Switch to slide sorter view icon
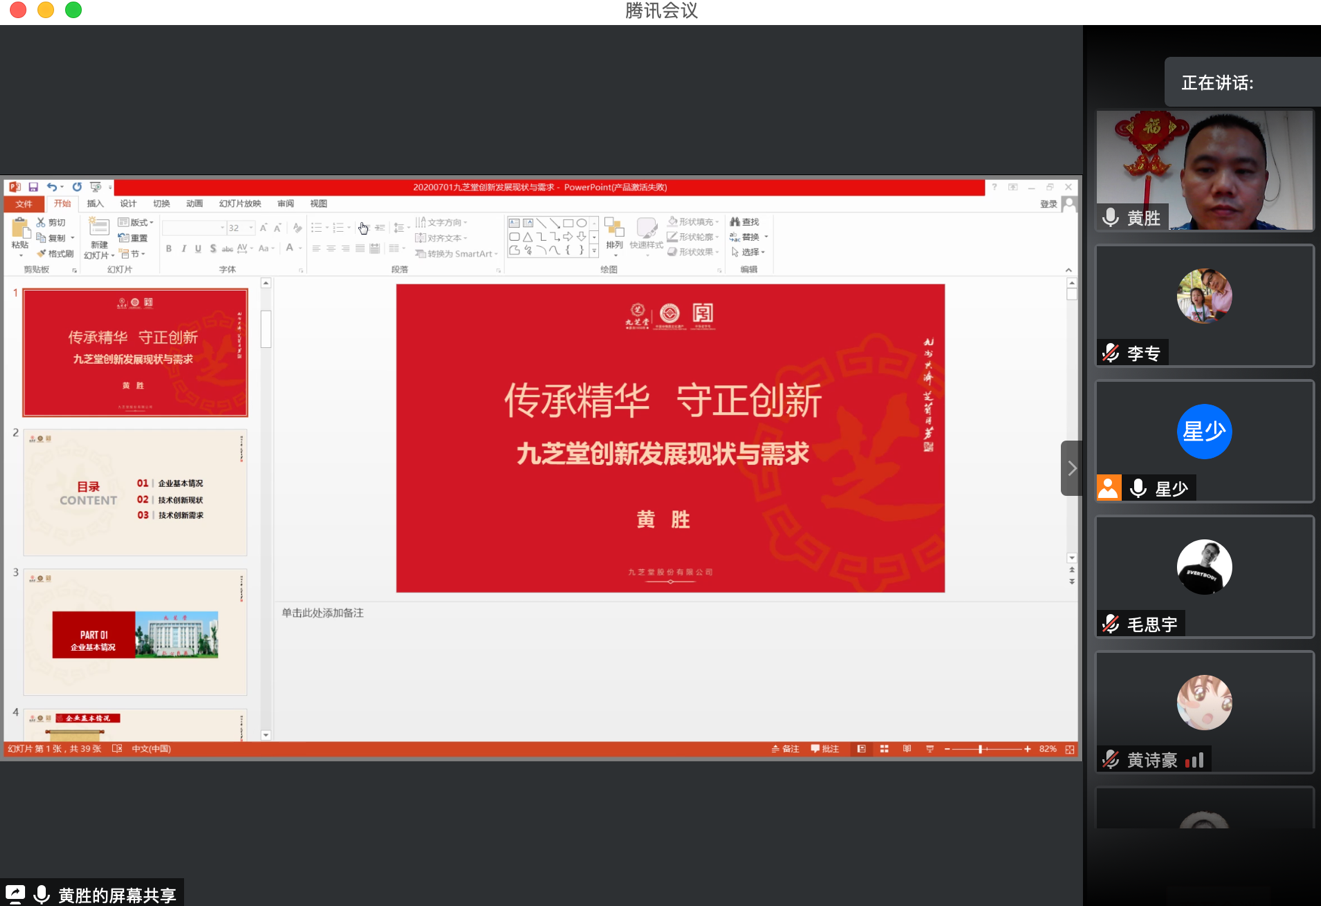The height and width of the screenshot is (906, 1321). [884, 749]
